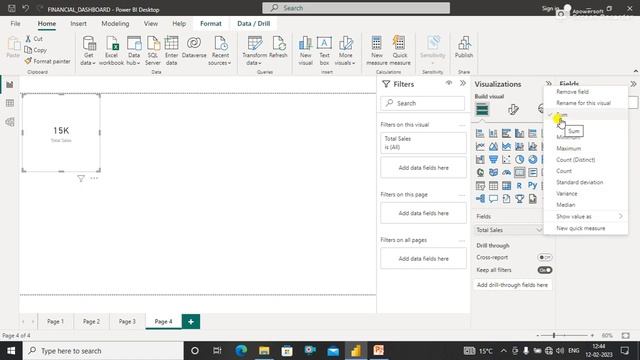Open the Get data dropdown
The height and width of the screenshot is (360, 640).
88,51
